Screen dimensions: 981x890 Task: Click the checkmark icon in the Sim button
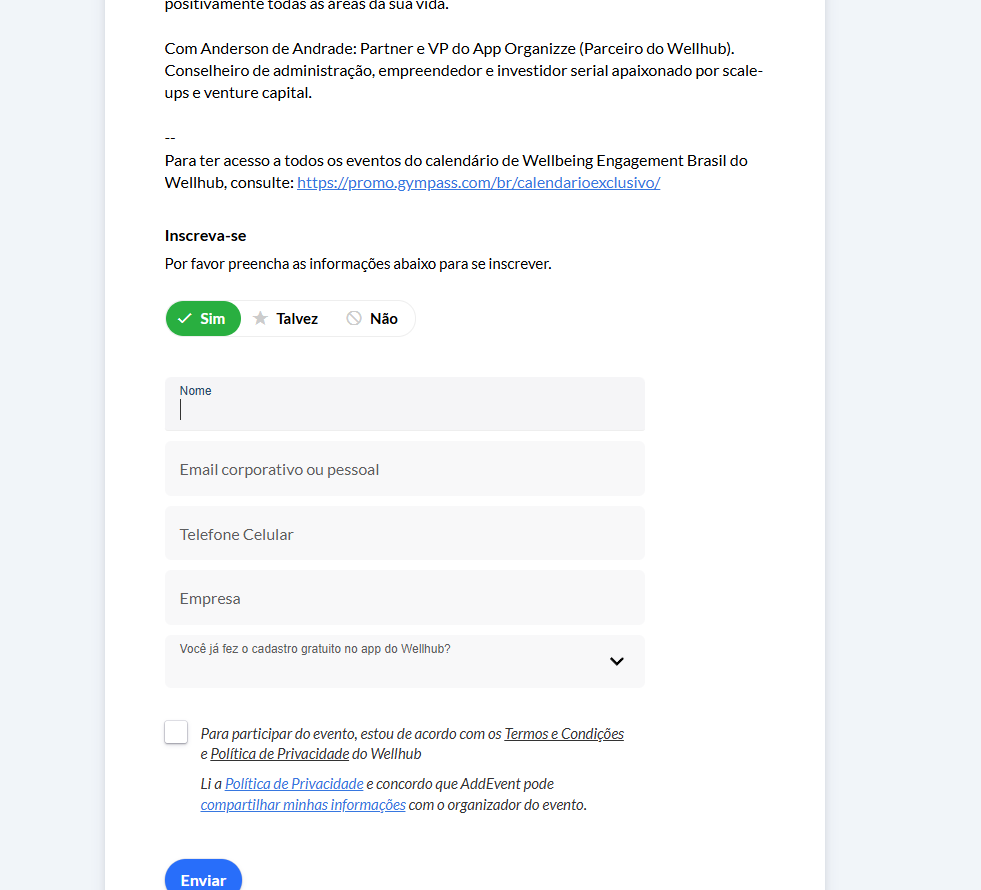tap(184, 319)
